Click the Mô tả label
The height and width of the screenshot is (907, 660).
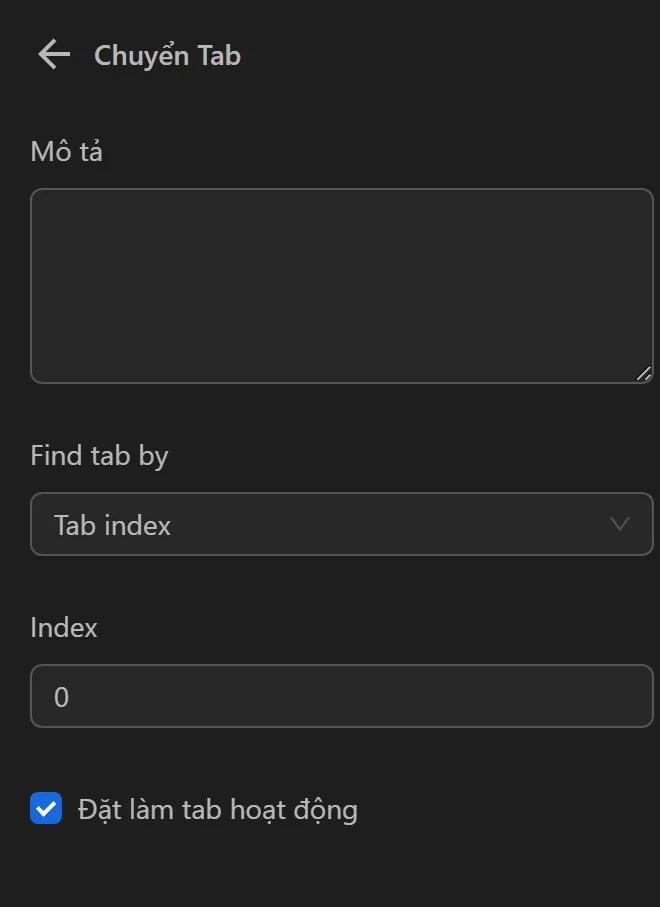click(66, 151)
